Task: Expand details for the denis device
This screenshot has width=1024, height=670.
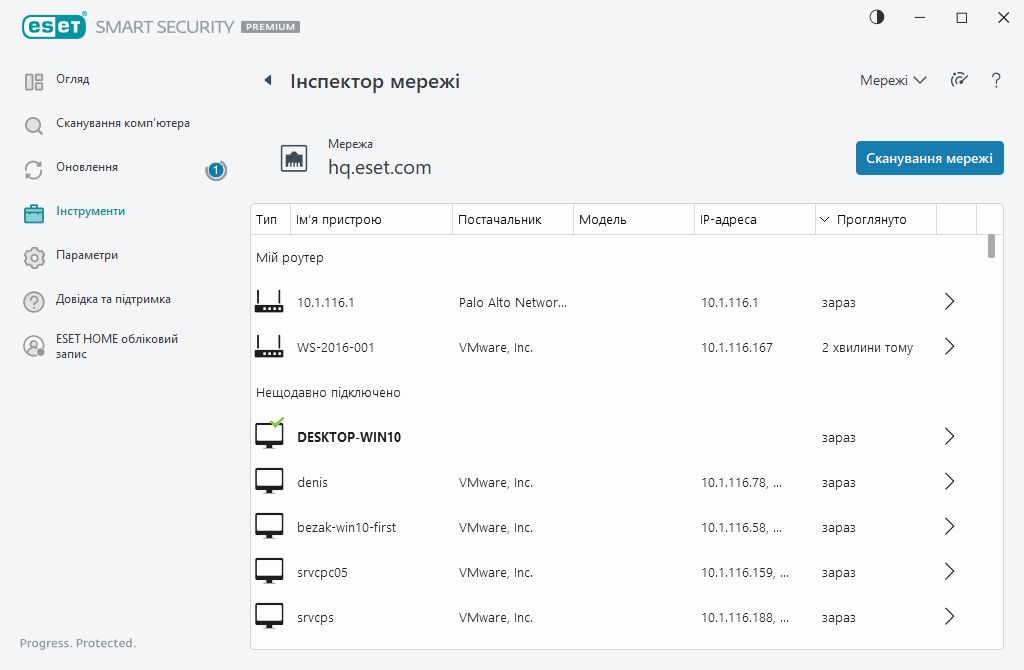Action: (950, 482)
